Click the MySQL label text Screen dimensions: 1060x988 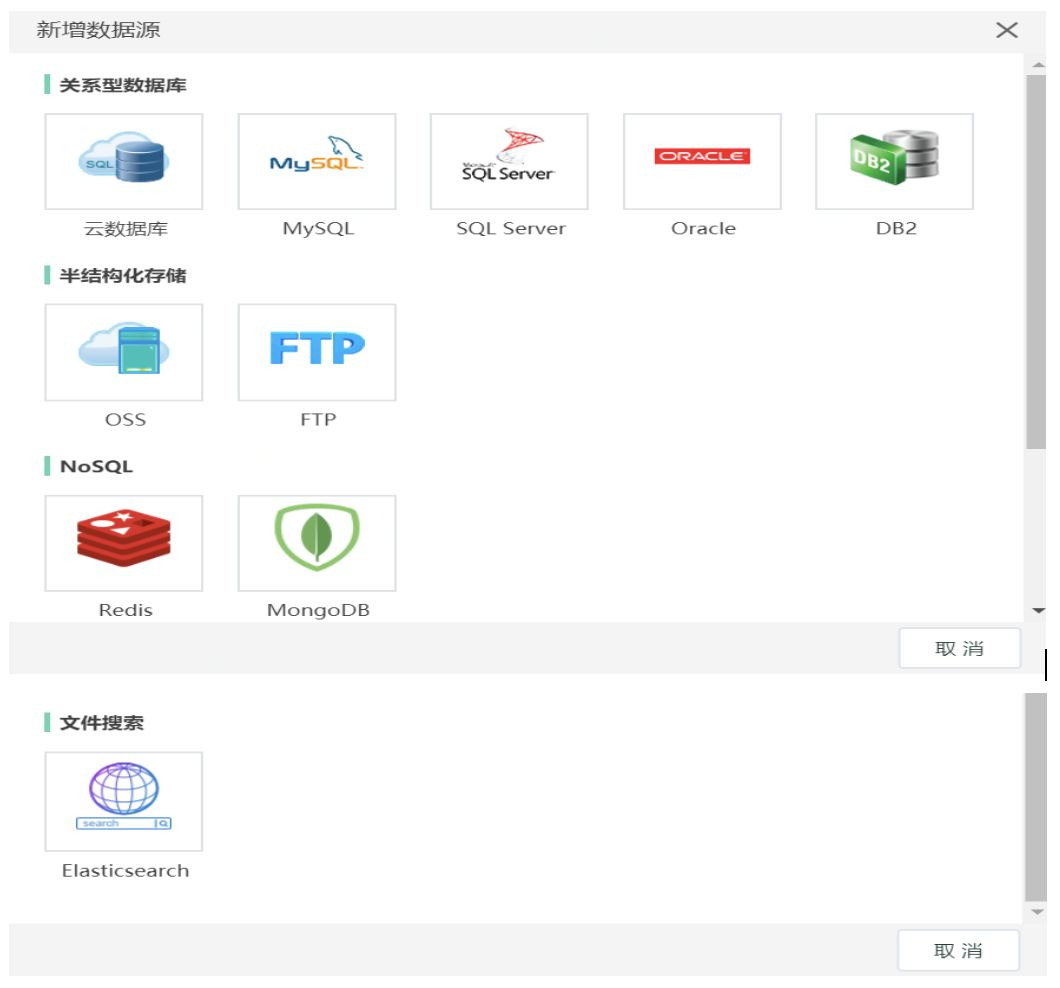click(x=318, y=229)
